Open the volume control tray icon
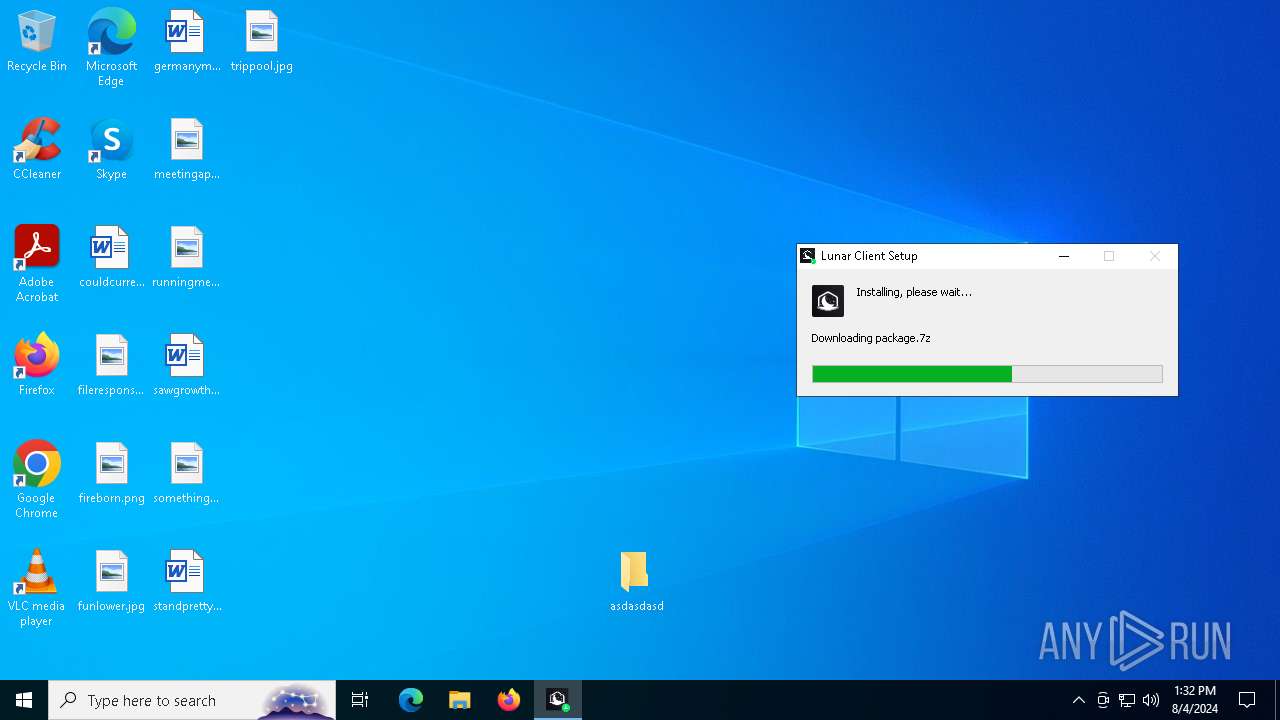 point(1151,700)
